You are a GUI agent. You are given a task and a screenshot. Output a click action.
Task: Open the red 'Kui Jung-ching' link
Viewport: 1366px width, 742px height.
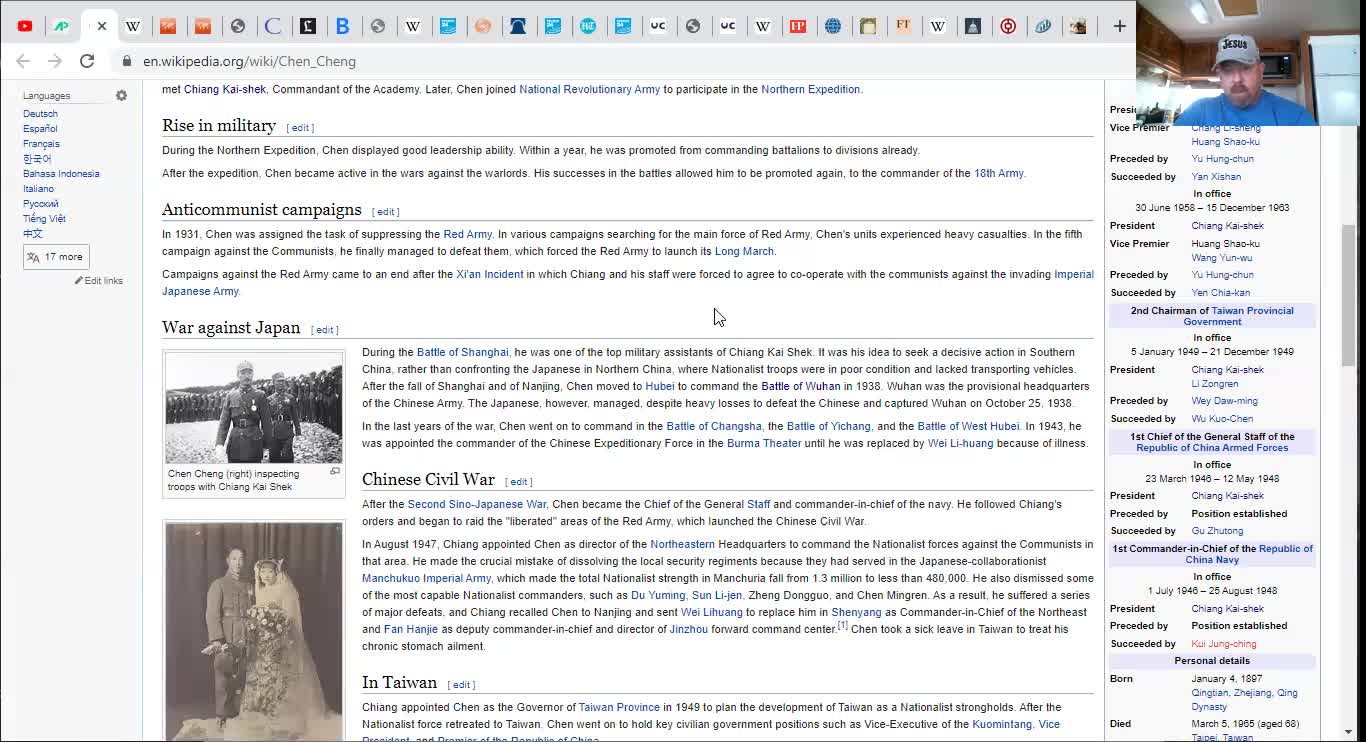click(x=1224, y=644)
